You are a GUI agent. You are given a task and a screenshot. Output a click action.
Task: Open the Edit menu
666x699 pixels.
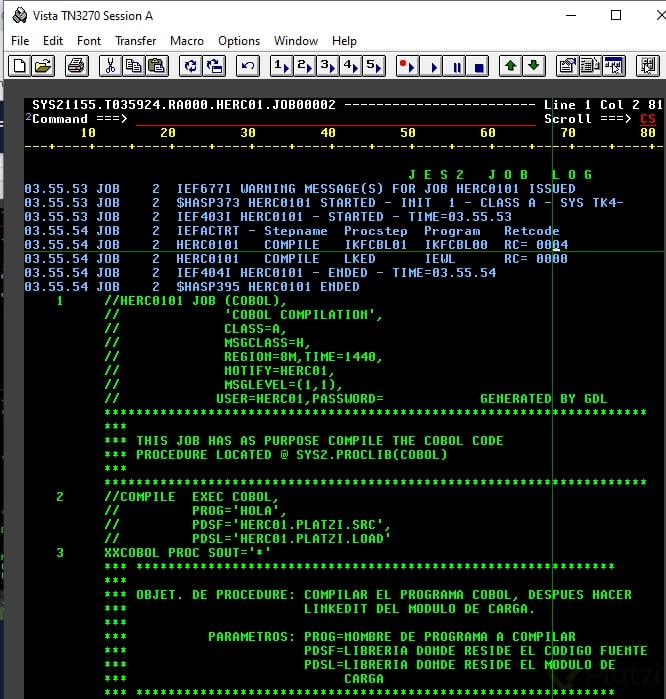tap(53, 41)
